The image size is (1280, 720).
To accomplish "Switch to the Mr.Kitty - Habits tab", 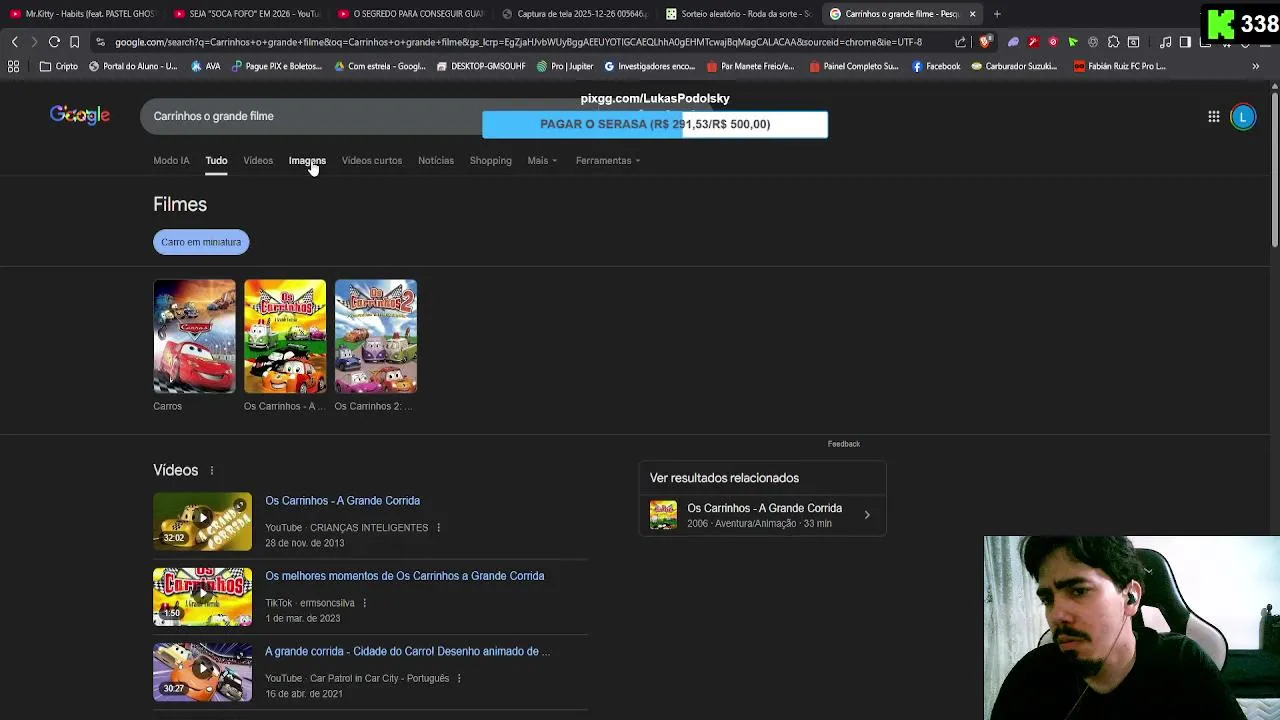I will point(81,14).
